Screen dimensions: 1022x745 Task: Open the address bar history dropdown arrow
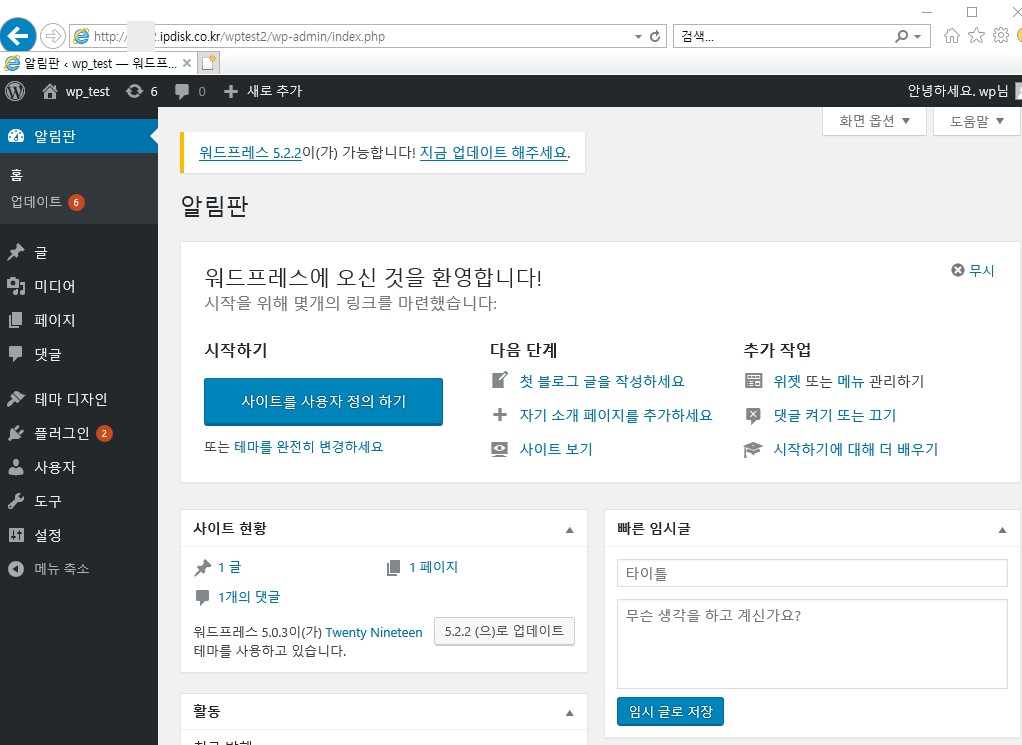pos(638,37)
